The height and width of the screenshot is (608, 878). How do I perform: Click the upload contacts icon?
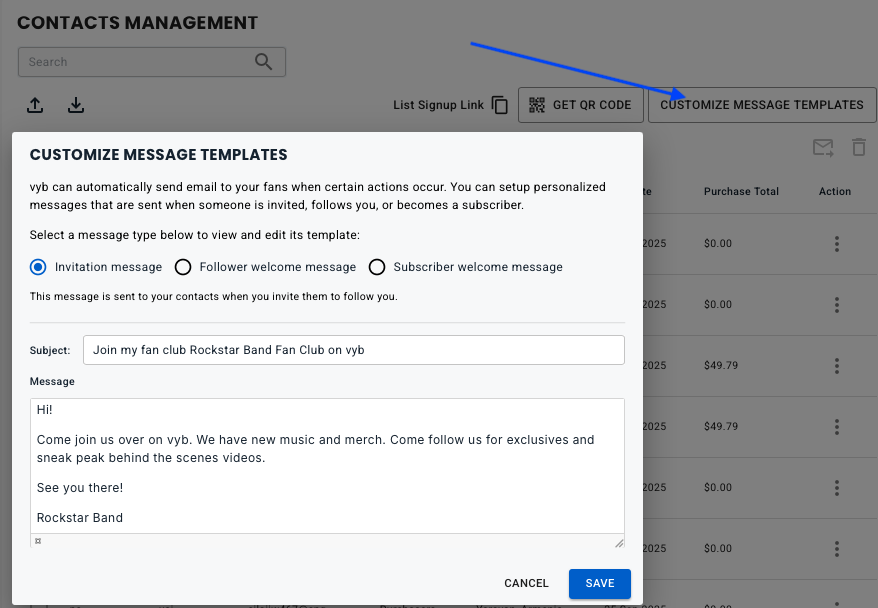[35, 105]
